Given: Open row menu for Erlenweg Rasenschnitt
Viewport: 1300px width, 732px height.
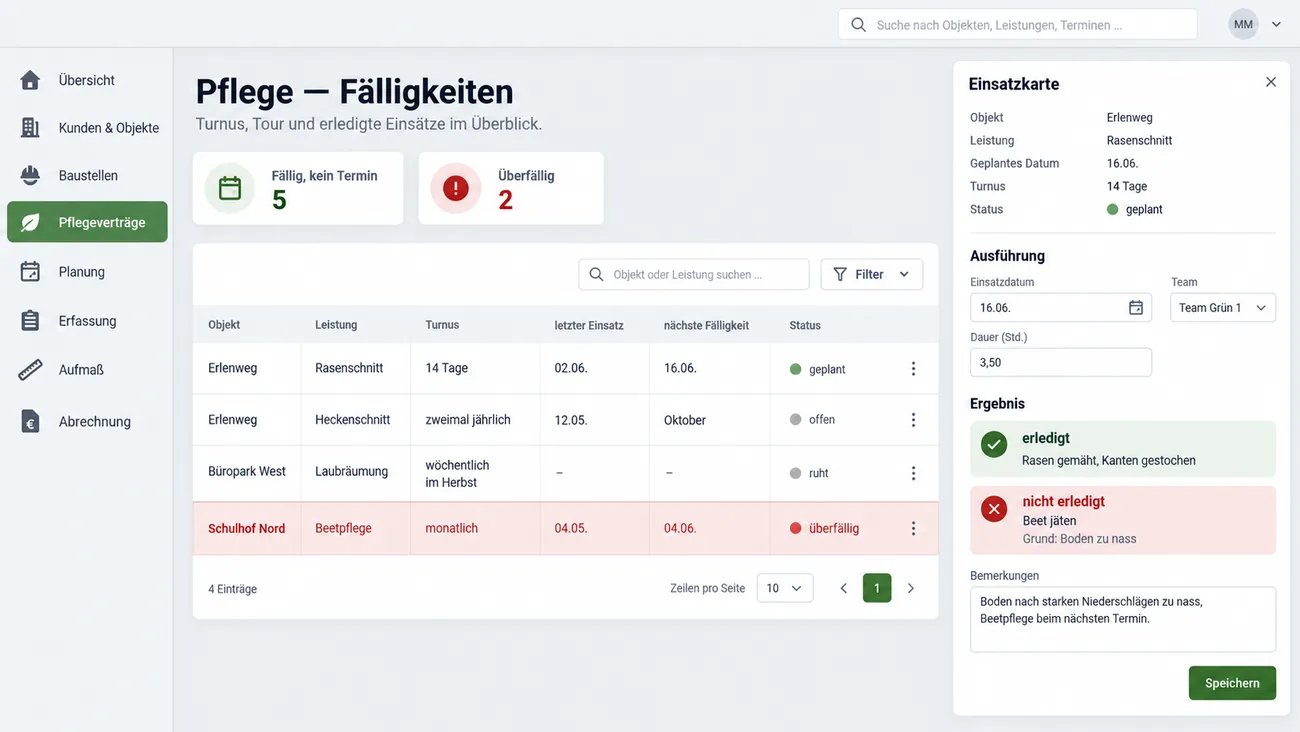Looking at the screenshot, I should click(913, 369).
